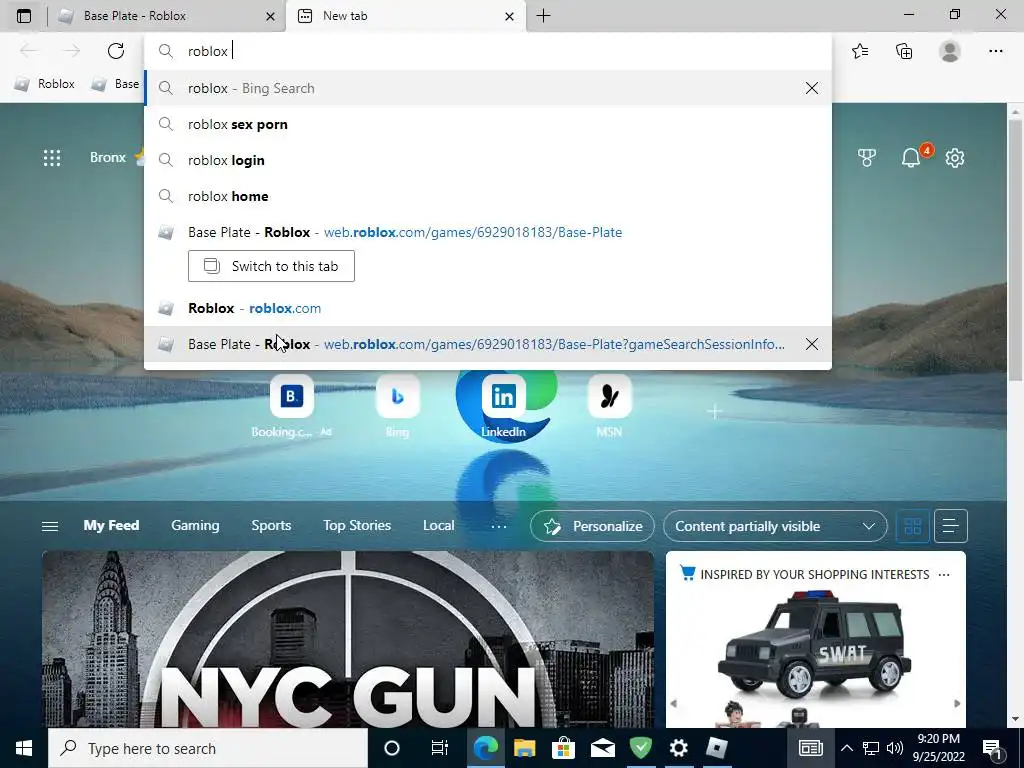
Task: Show hidden system tray icons
Action: 846,748
